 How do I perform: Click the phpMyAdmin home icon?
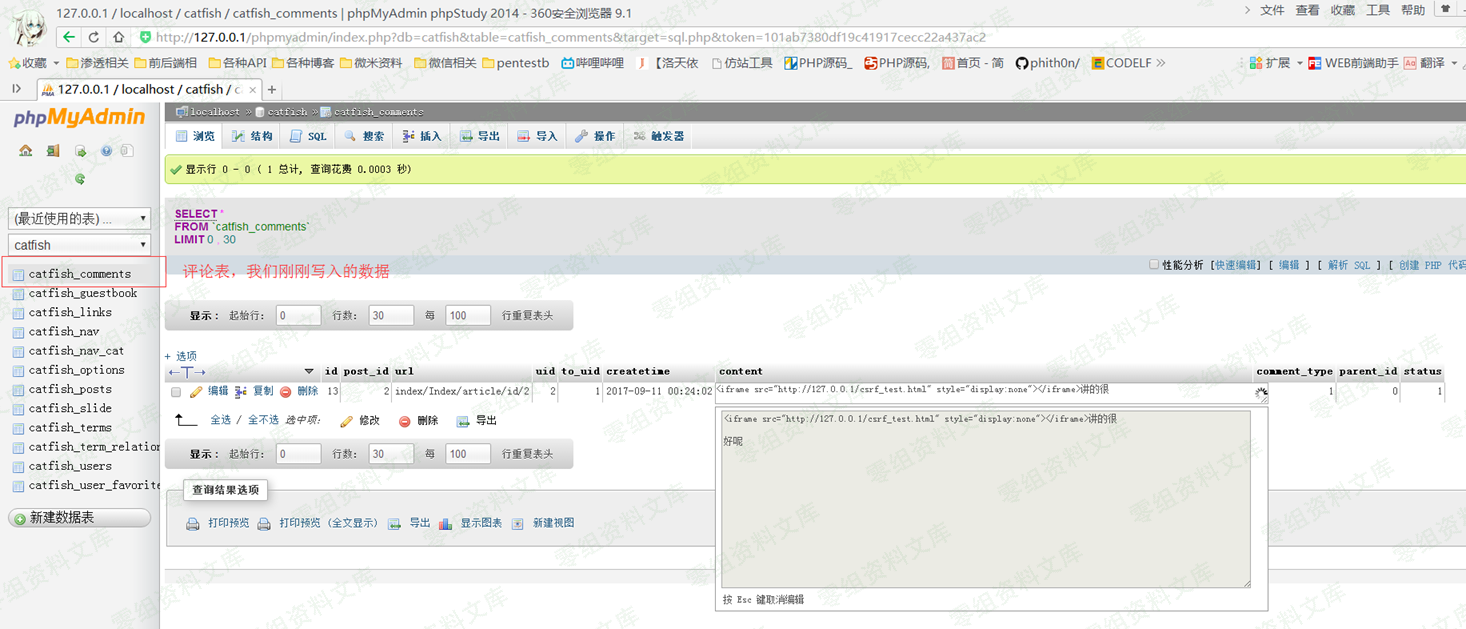pos(26,151)
